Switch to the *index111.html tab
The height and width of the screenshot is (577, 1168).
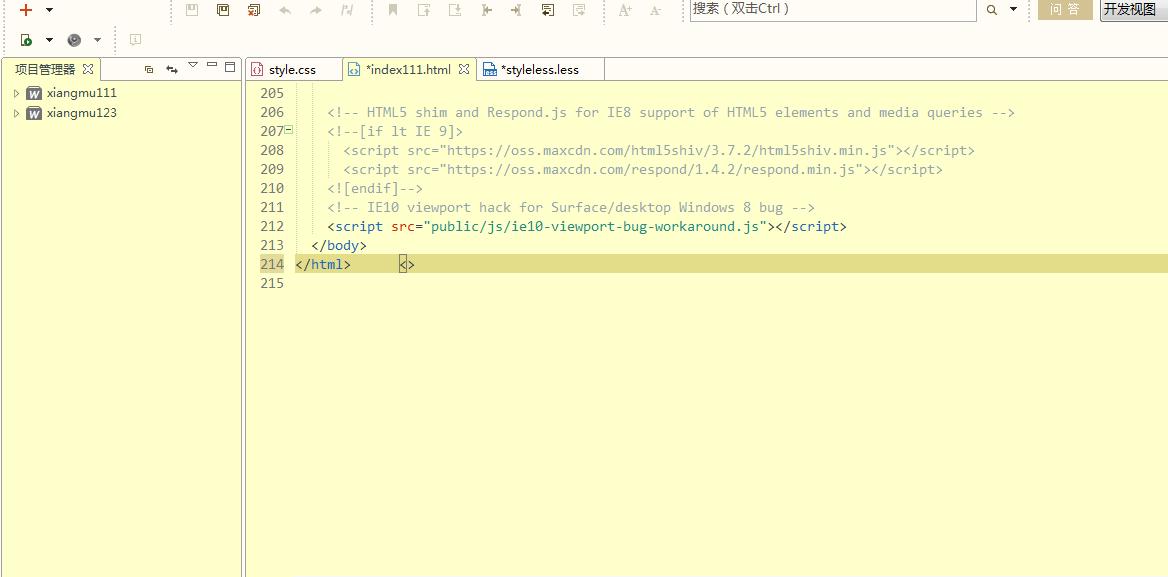[408, 70]
